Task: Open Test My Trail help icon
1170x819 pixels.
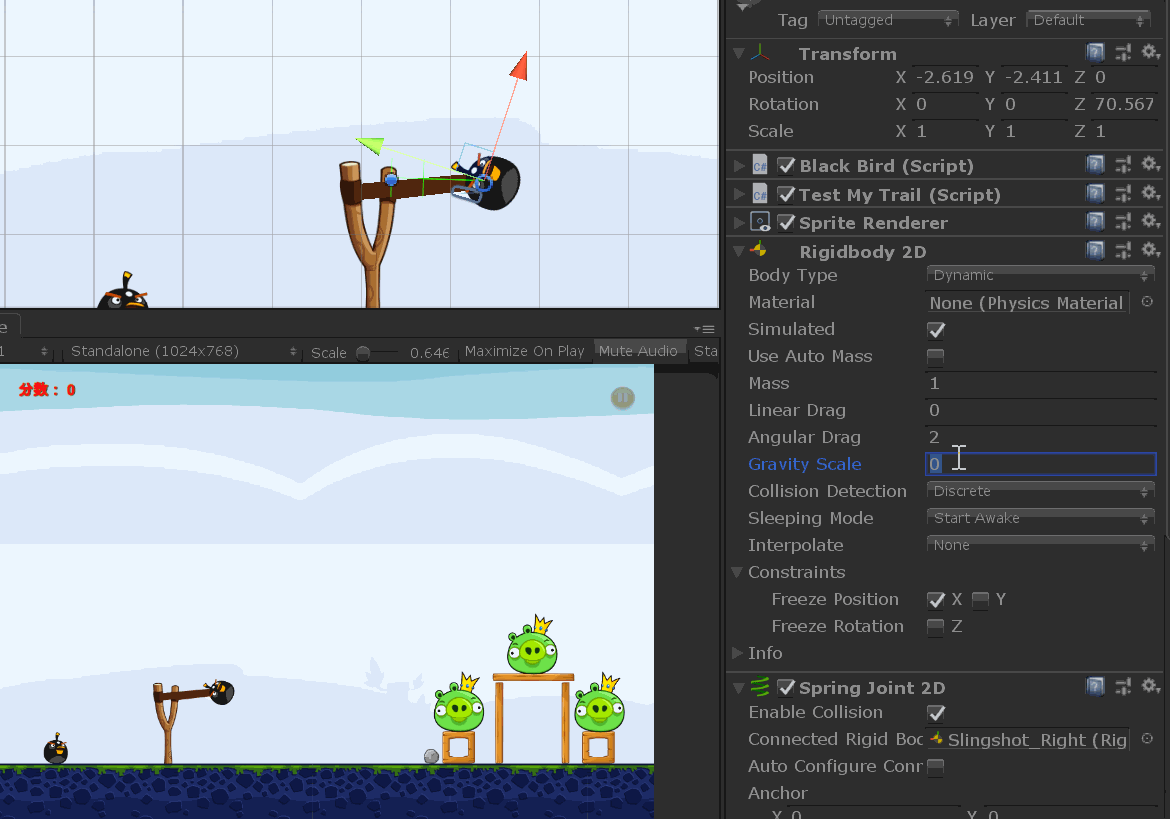Action: [x=1095, y=194]
